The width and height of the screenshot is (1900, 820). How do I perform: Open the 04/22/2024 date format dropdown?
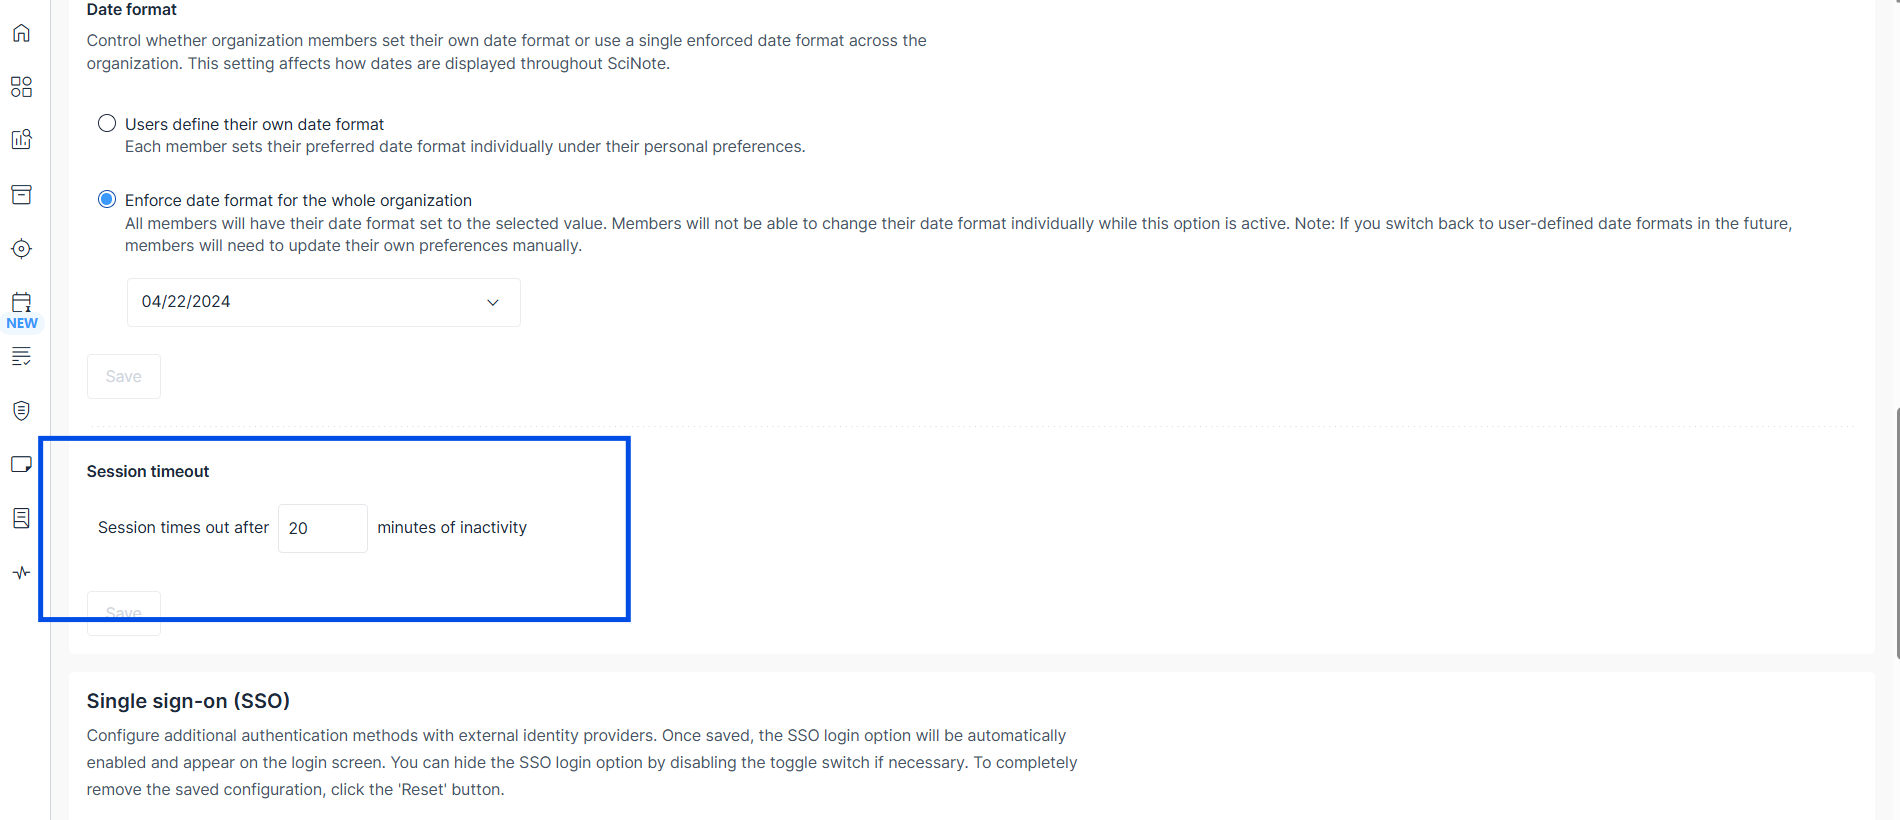click(x=323, y=302)
